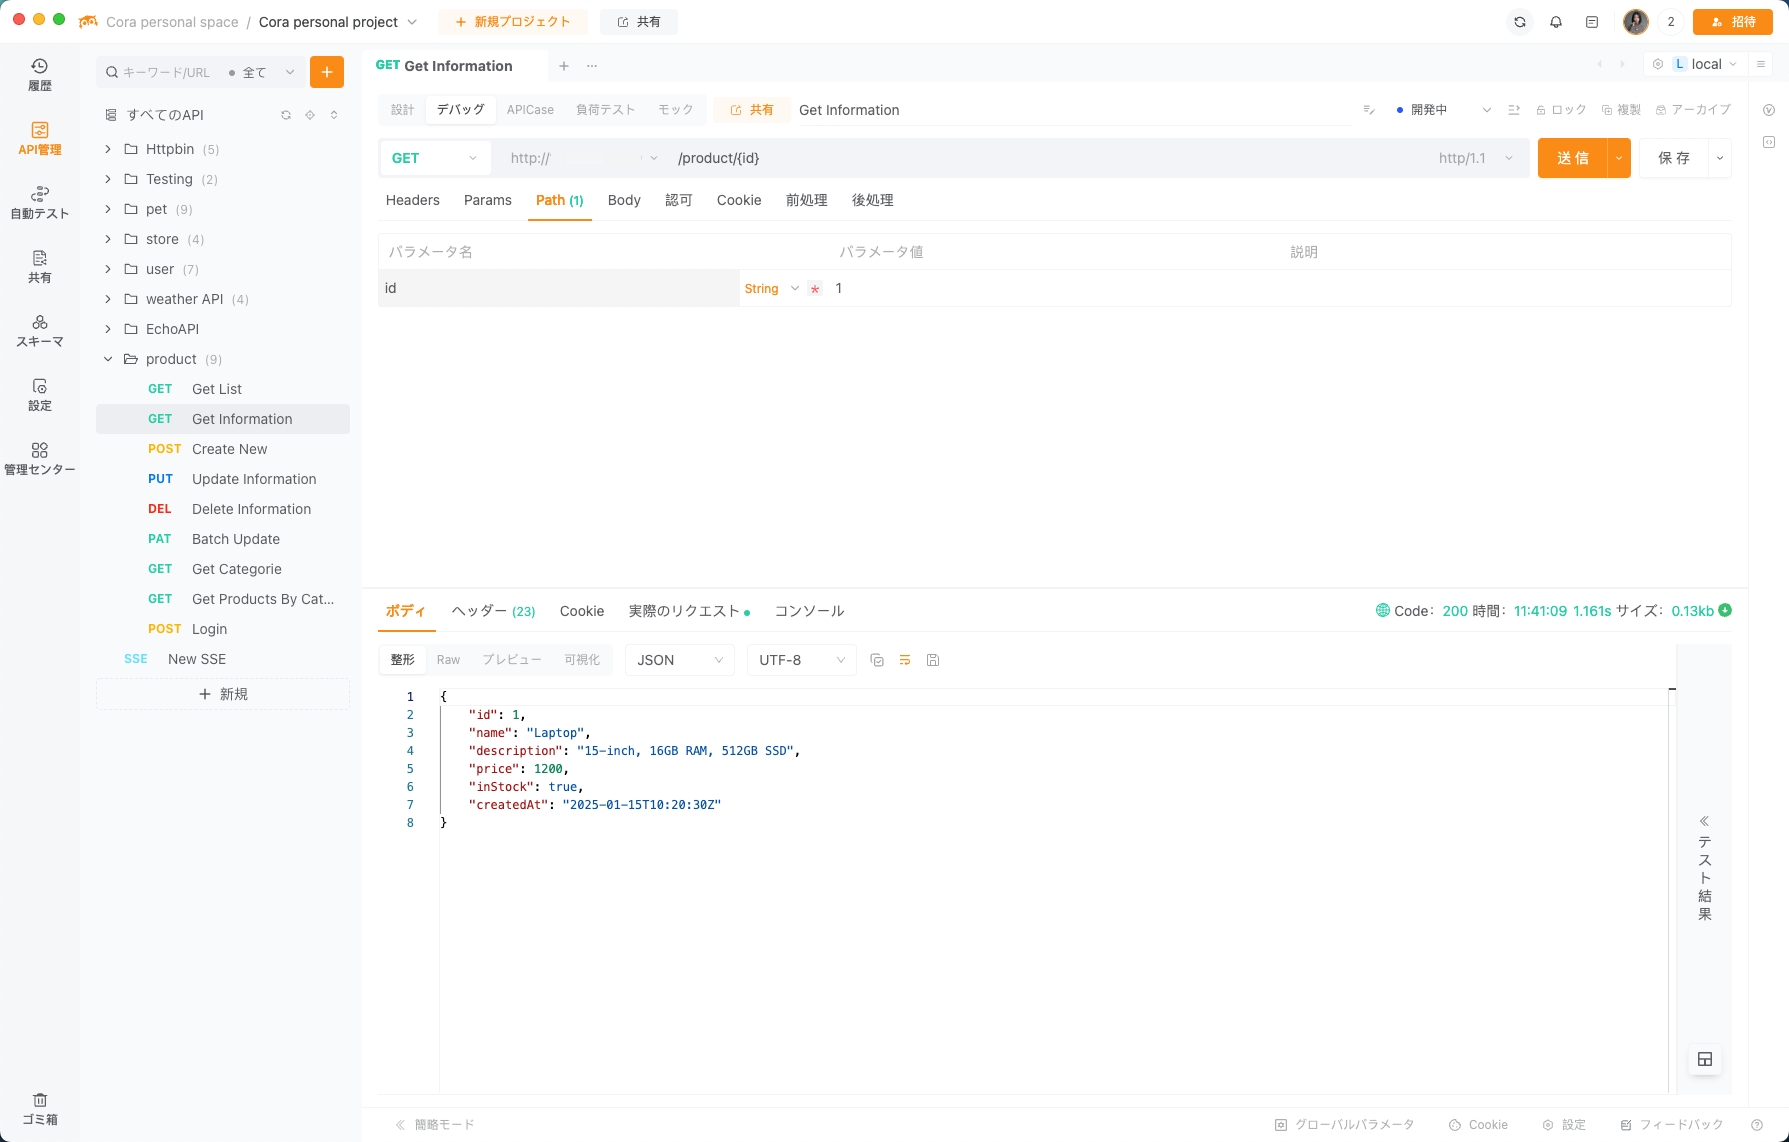Open スキーマ in the sidebar
Viewport: 1789px width, 1142px height.
click(39, 331)
